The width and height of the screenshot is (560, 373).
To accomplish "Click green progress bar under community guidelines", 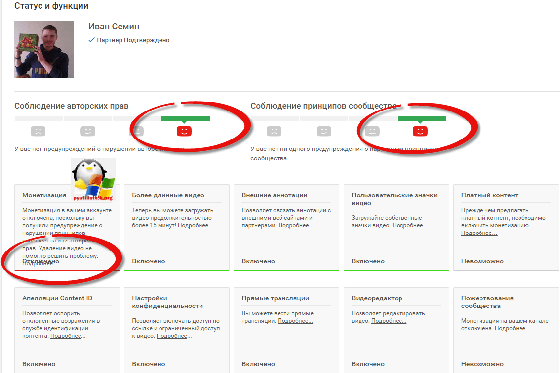I will [422, 119].
